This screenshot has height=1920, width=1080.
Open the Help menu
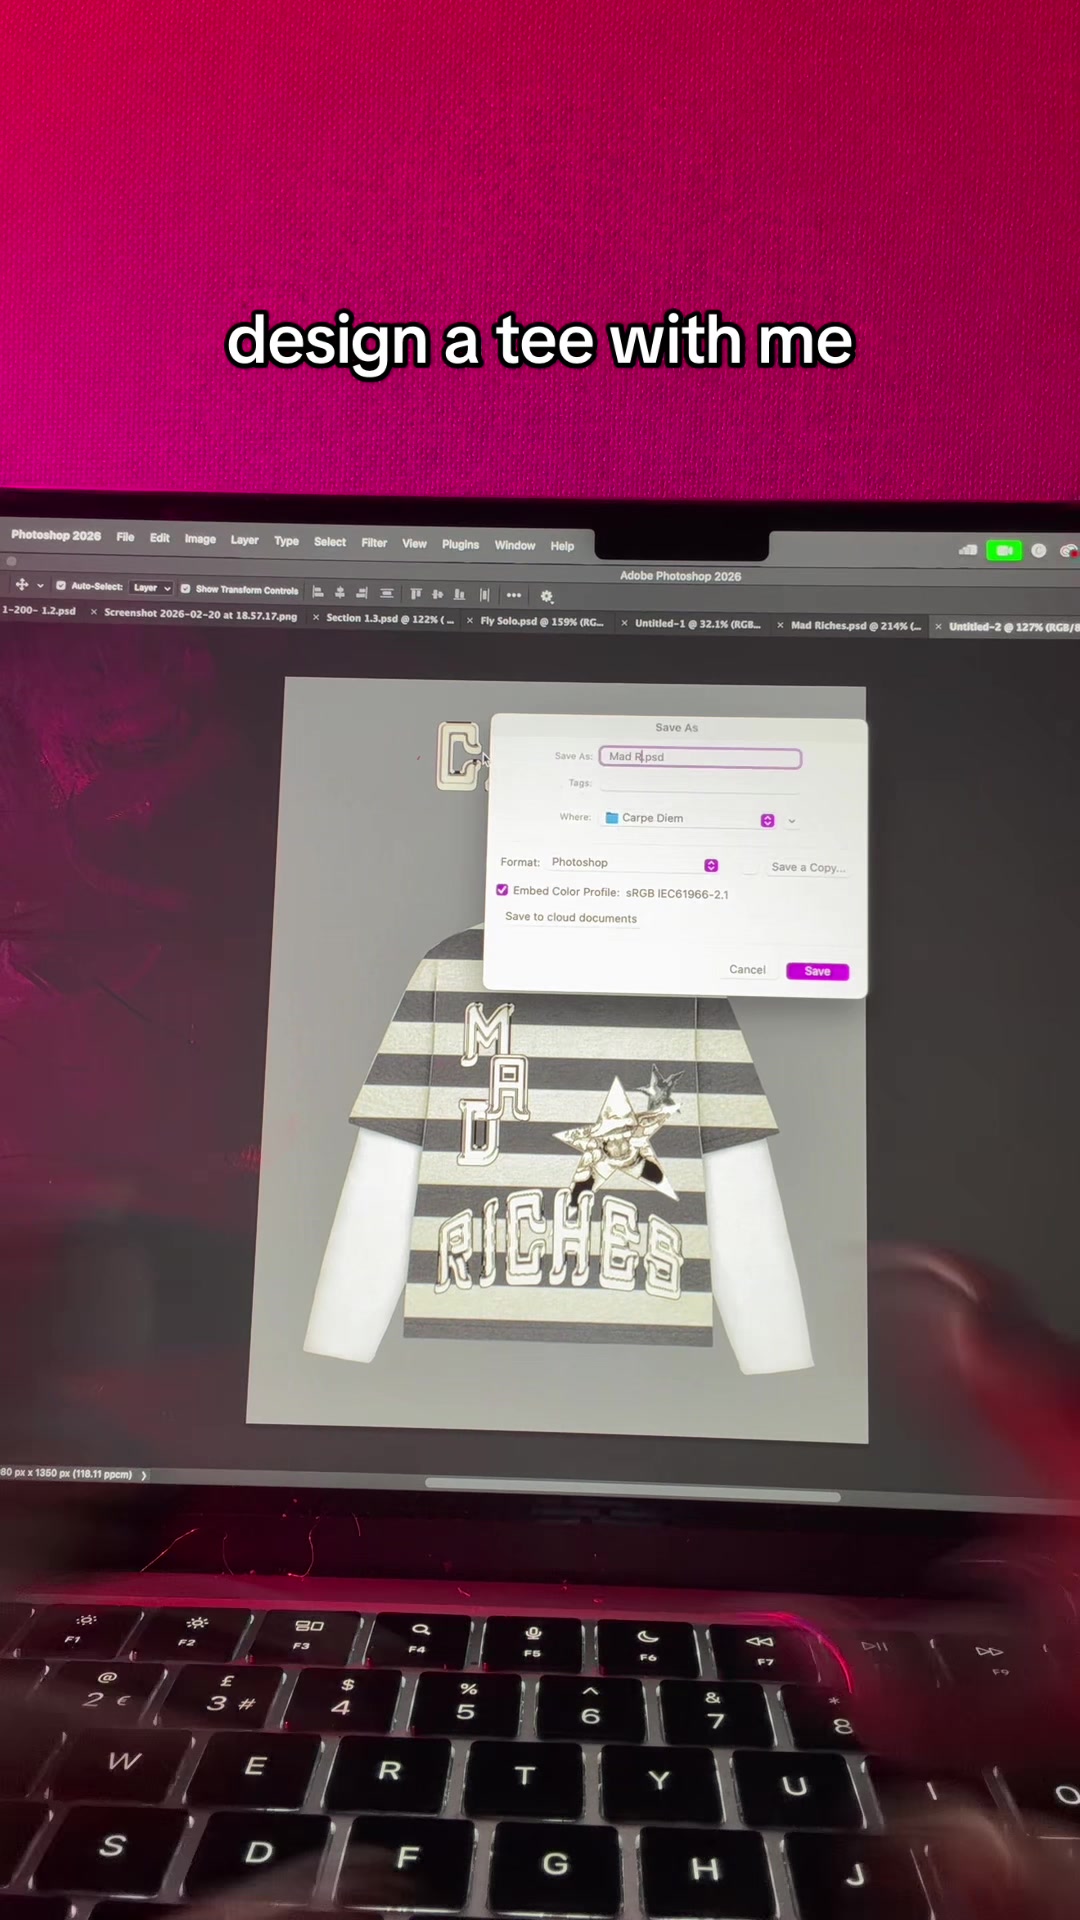click(562, 547)
